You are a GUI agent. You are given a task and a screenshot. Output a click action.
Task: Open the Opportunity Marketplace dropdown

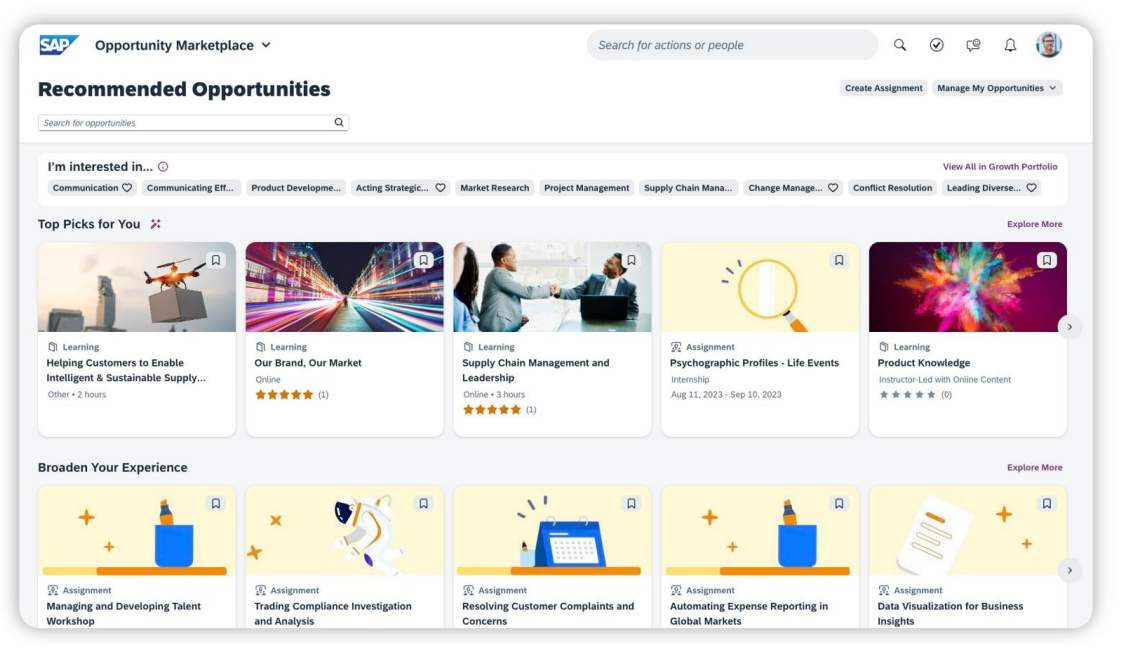click(183, 45)
